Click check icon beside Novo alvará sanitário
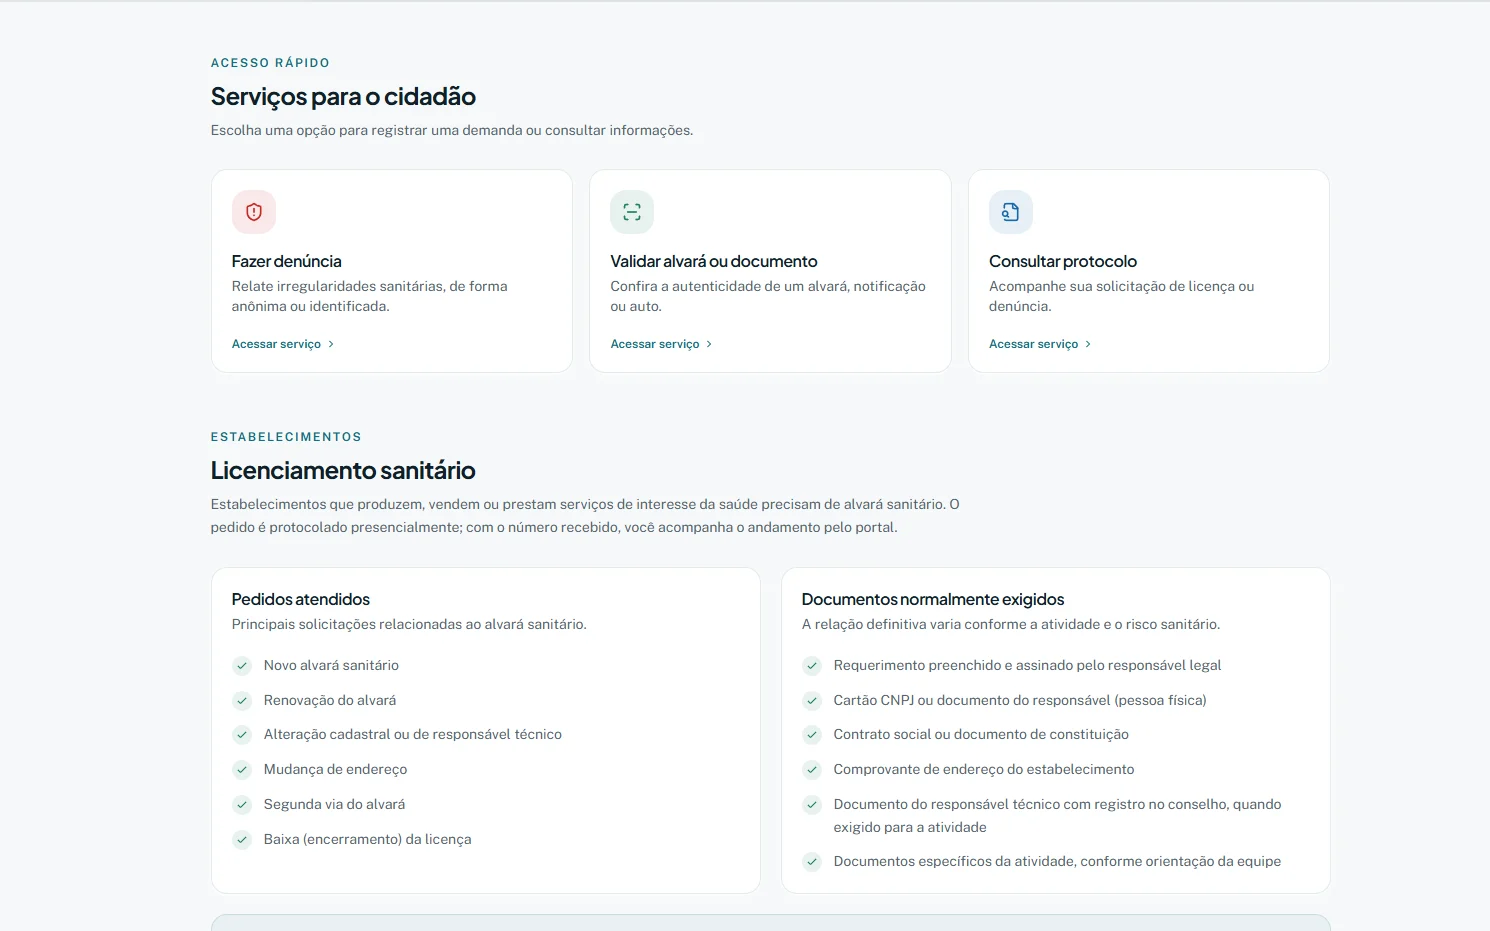The width and height of the screenshot is (1490, 931). [x=242, y=666]
